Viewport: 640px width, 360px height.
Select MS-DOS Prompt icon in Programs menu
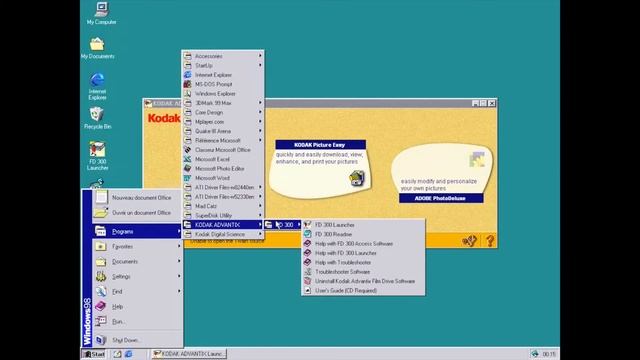pyautogui.click(x=187, y=84)
